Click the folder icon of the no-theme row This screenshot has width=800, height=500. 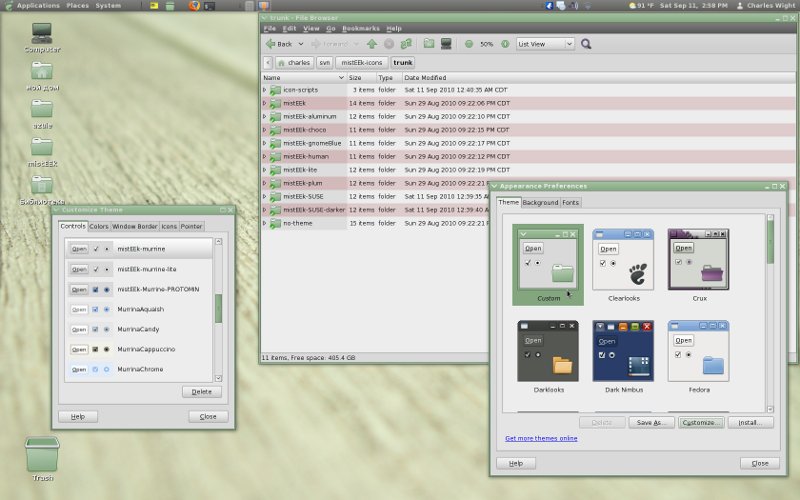pyautogui.click(x=276, y=223)
